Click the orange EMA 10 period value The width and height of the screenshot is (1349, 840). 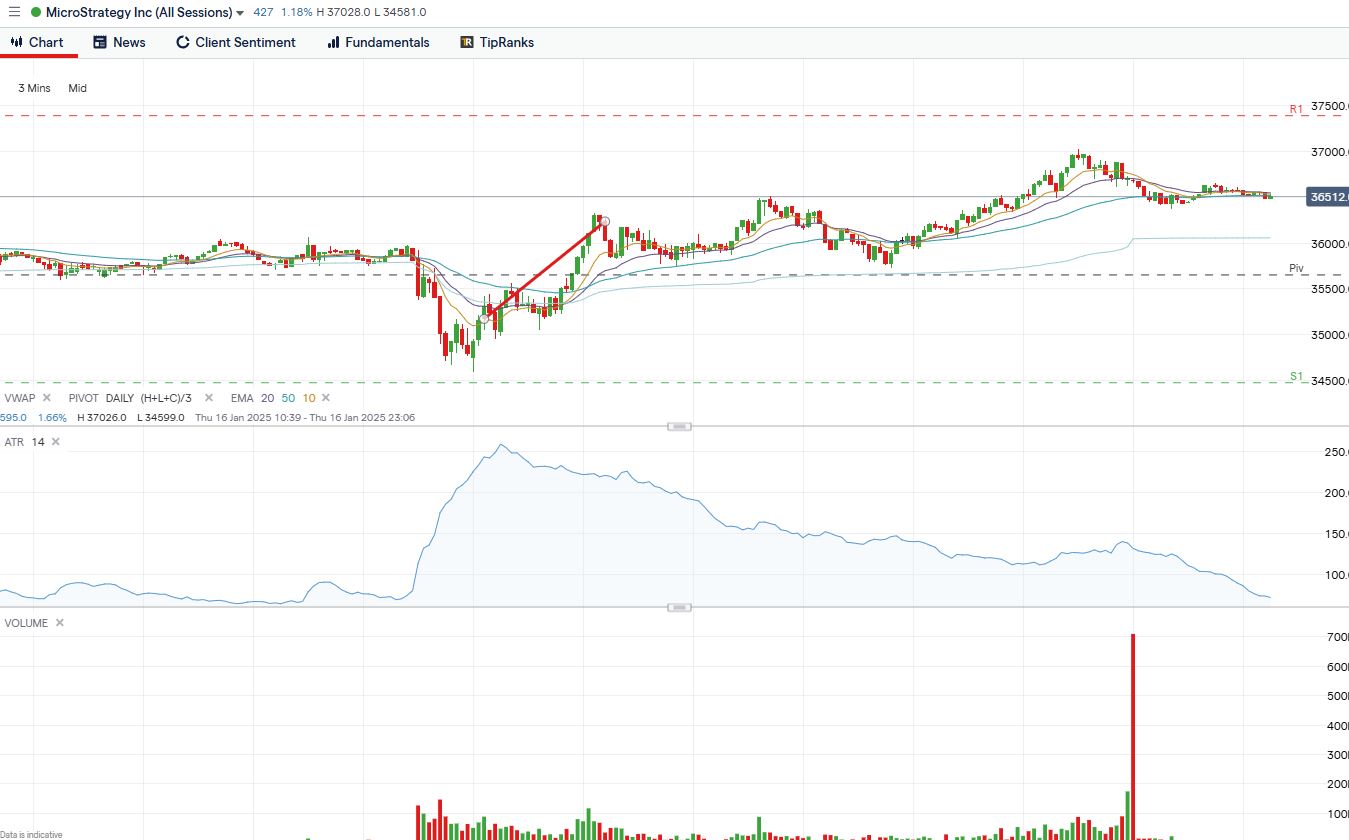coord(309,398)
